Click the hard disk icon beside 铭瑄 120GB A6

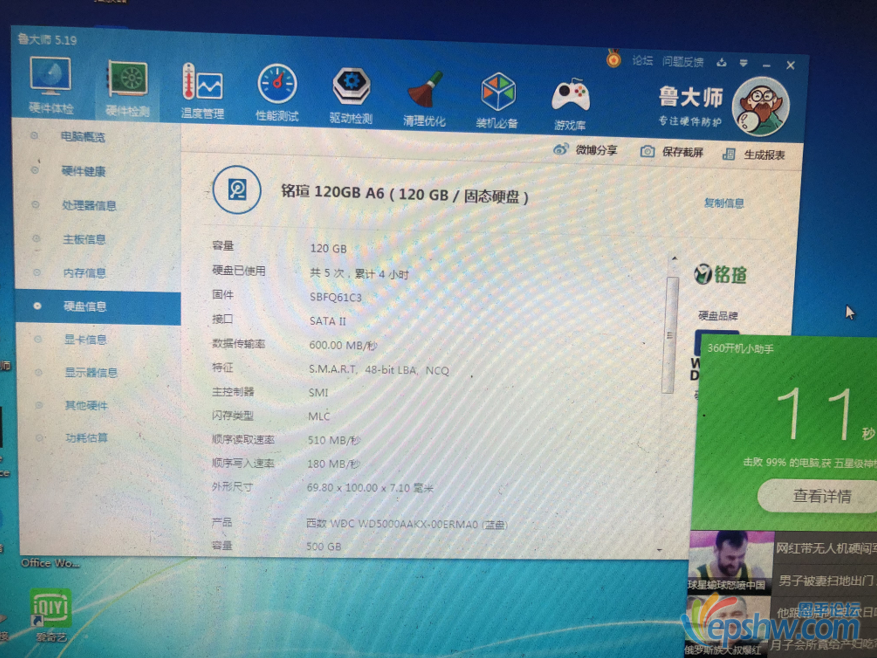[x=237, y=190]
